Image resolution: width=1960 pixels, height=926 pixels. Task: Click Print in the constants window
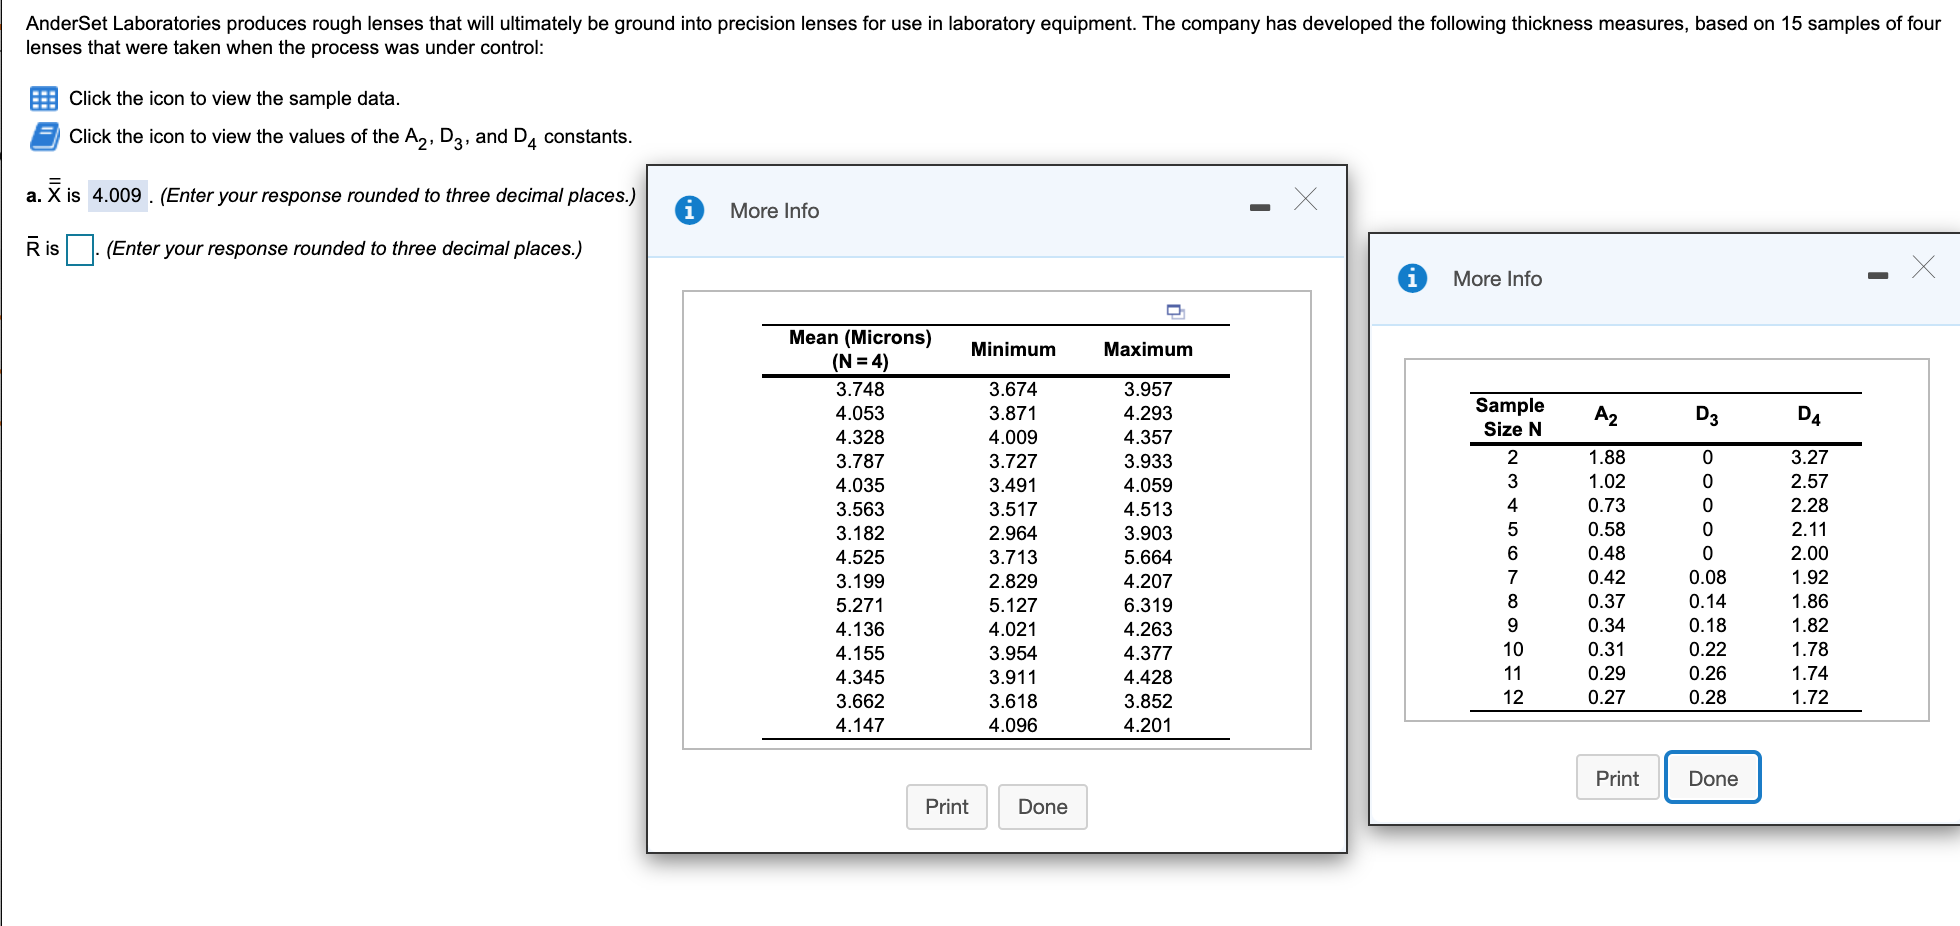tap(1617, 777)
